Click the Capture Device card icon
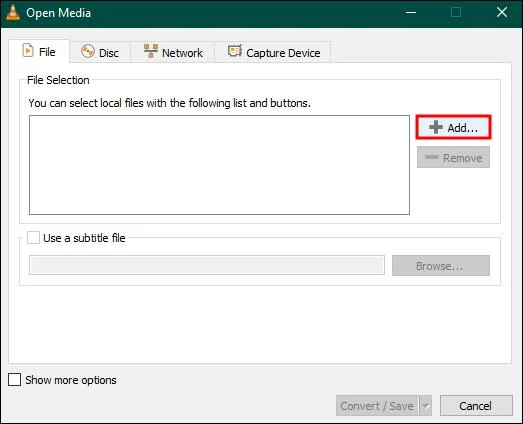 [235, 51]
